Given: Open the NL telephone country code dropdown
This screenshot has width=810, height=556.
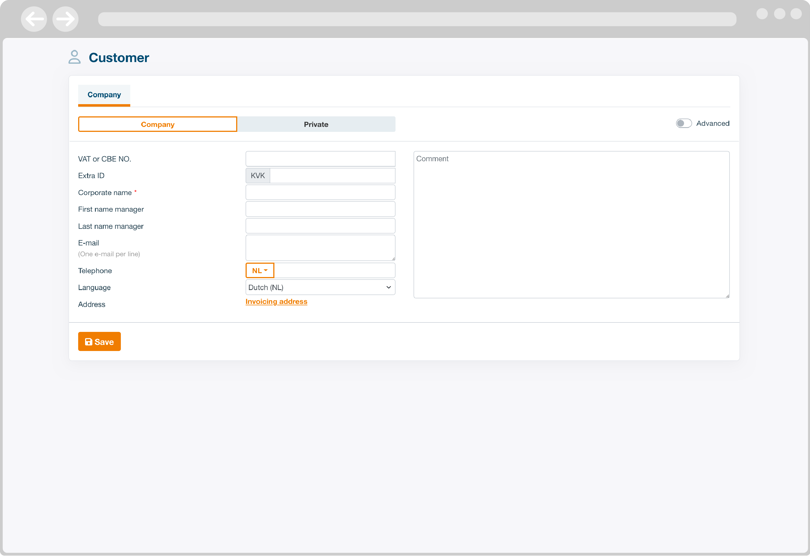Looking at the screenshot, I should click(x=260, y=270).
